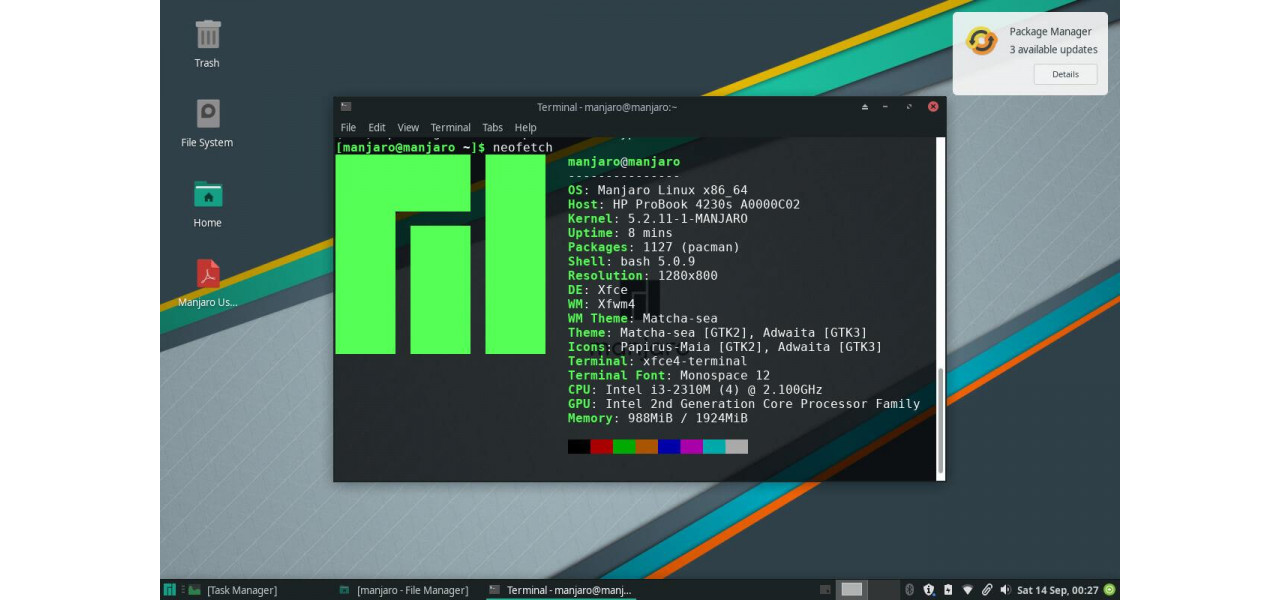This screenshot has height=600, width=1280.
Task: Click the 'Terminal Font: Monospace 12' line
Action: [x=669, y=375]
